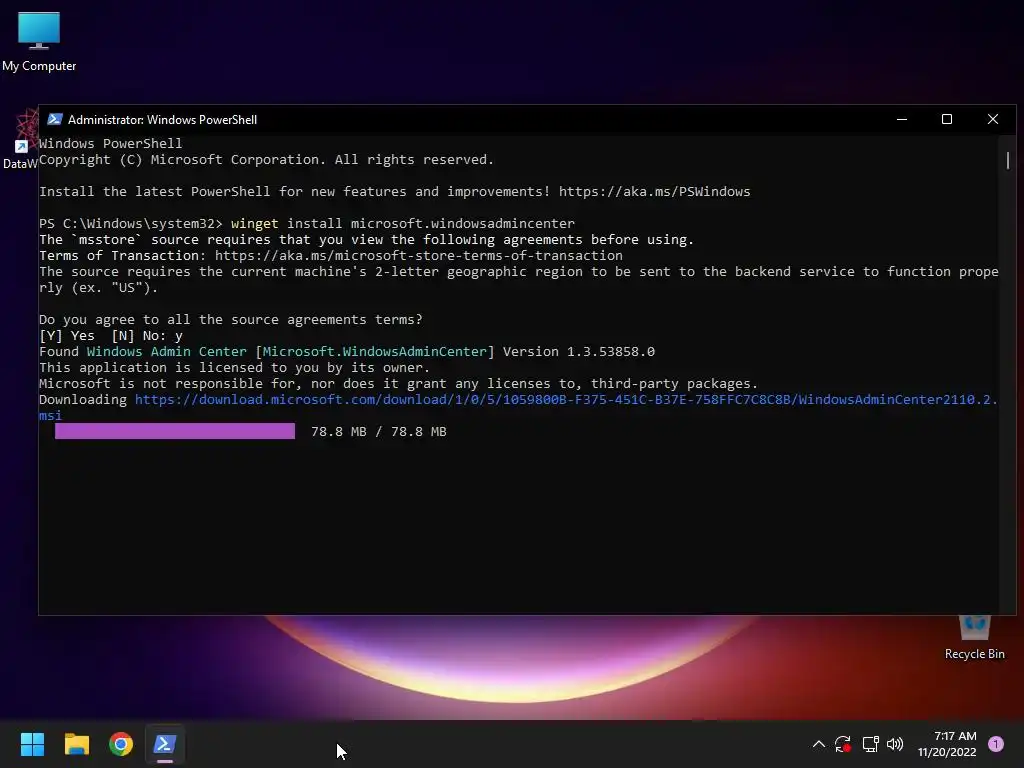Click the '78.8 MB / 78.8 MB' text

click(x=379, y=432)
